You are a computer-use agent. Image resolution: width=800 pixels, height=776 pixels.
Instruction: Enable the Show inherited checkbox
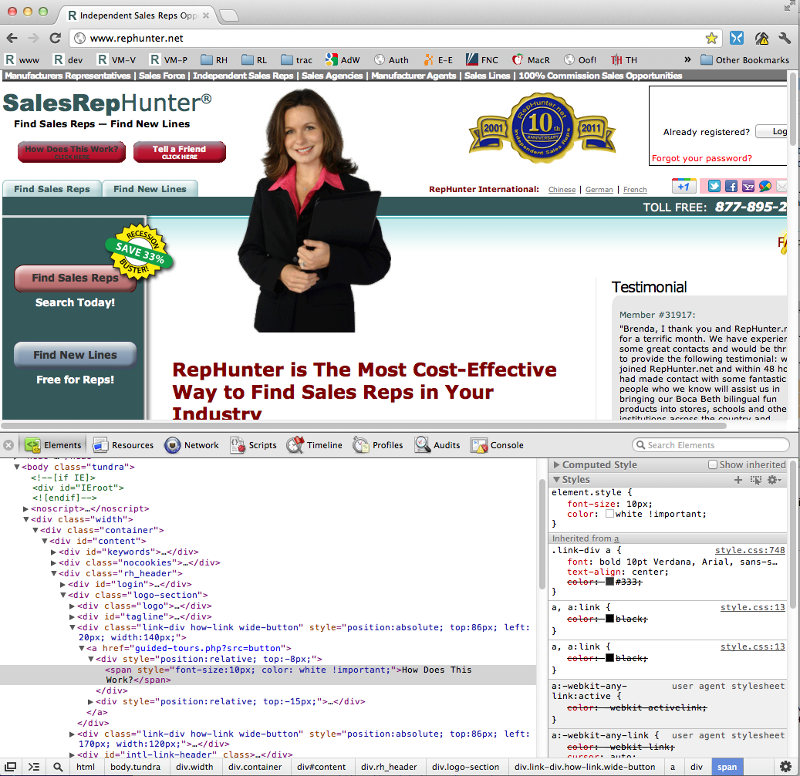713,464
